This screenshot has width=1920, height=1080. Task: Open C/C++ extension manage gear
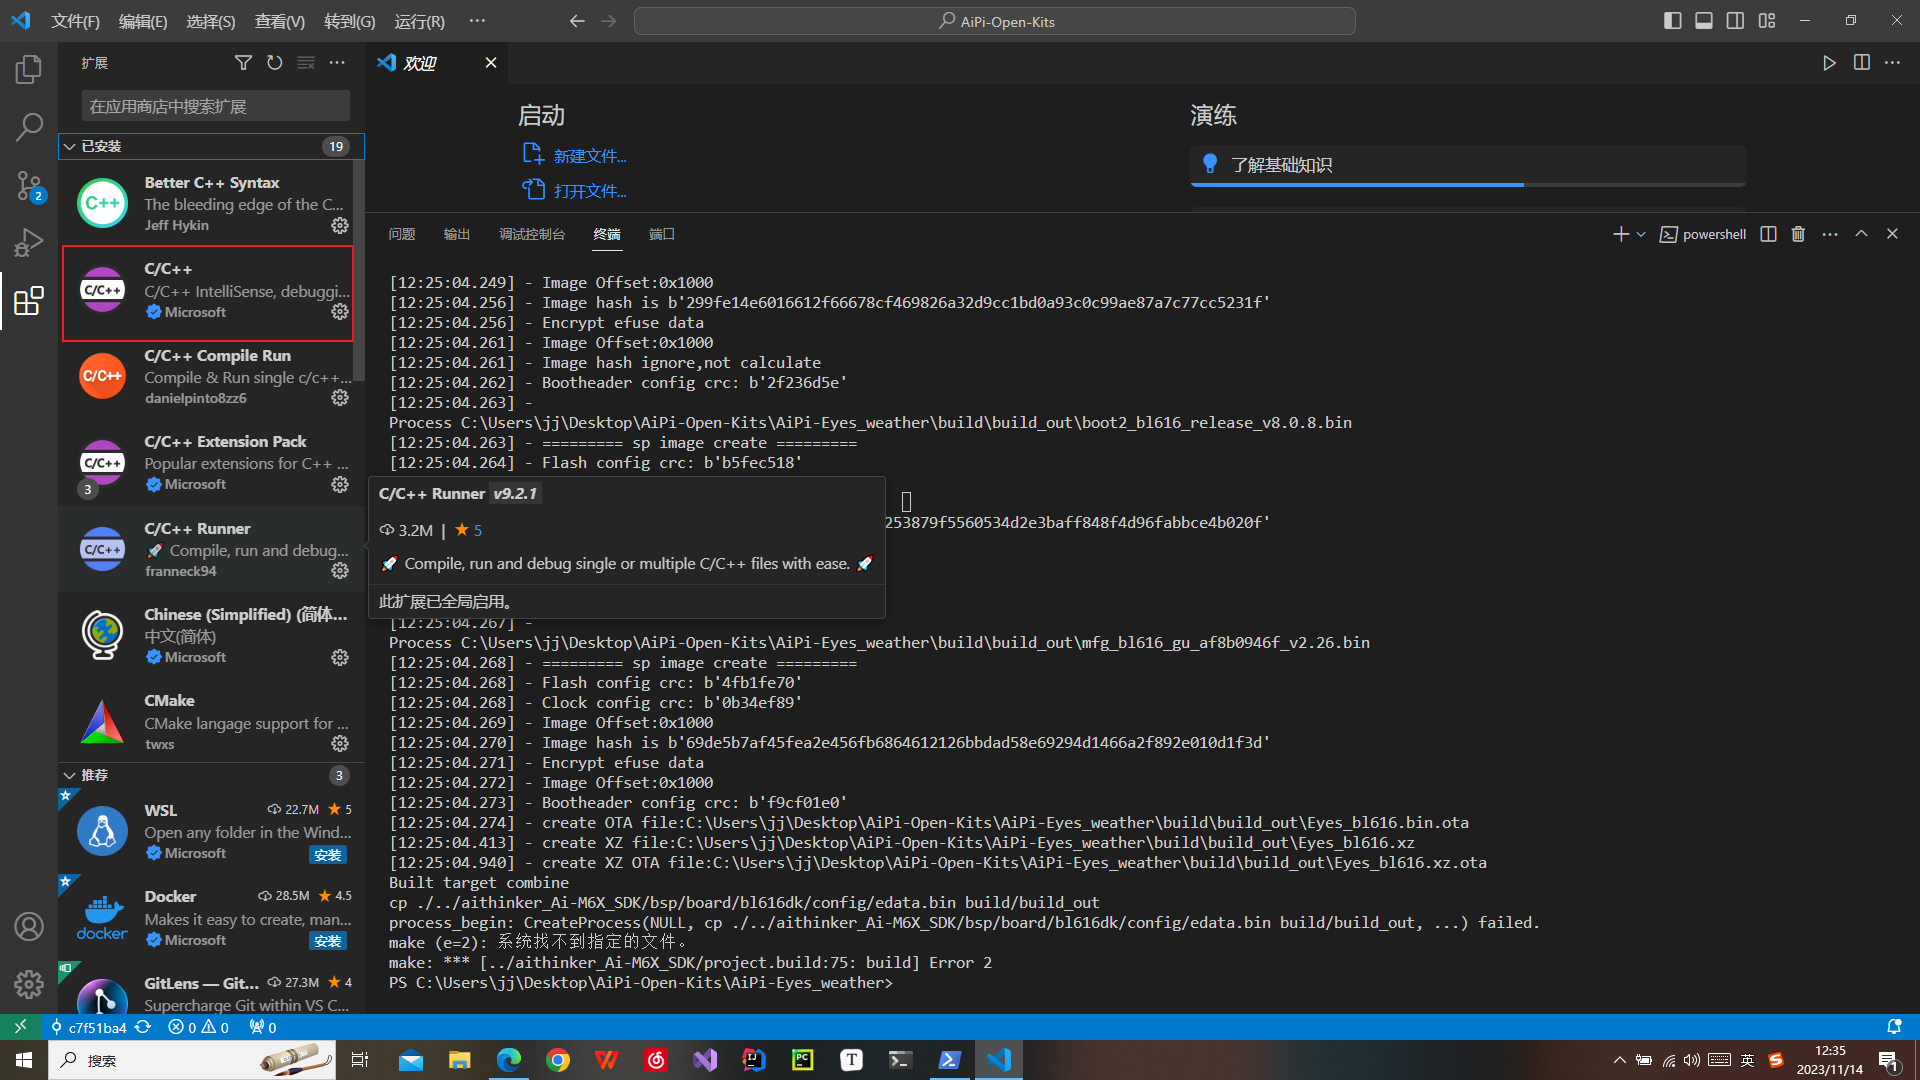point(340,312)
